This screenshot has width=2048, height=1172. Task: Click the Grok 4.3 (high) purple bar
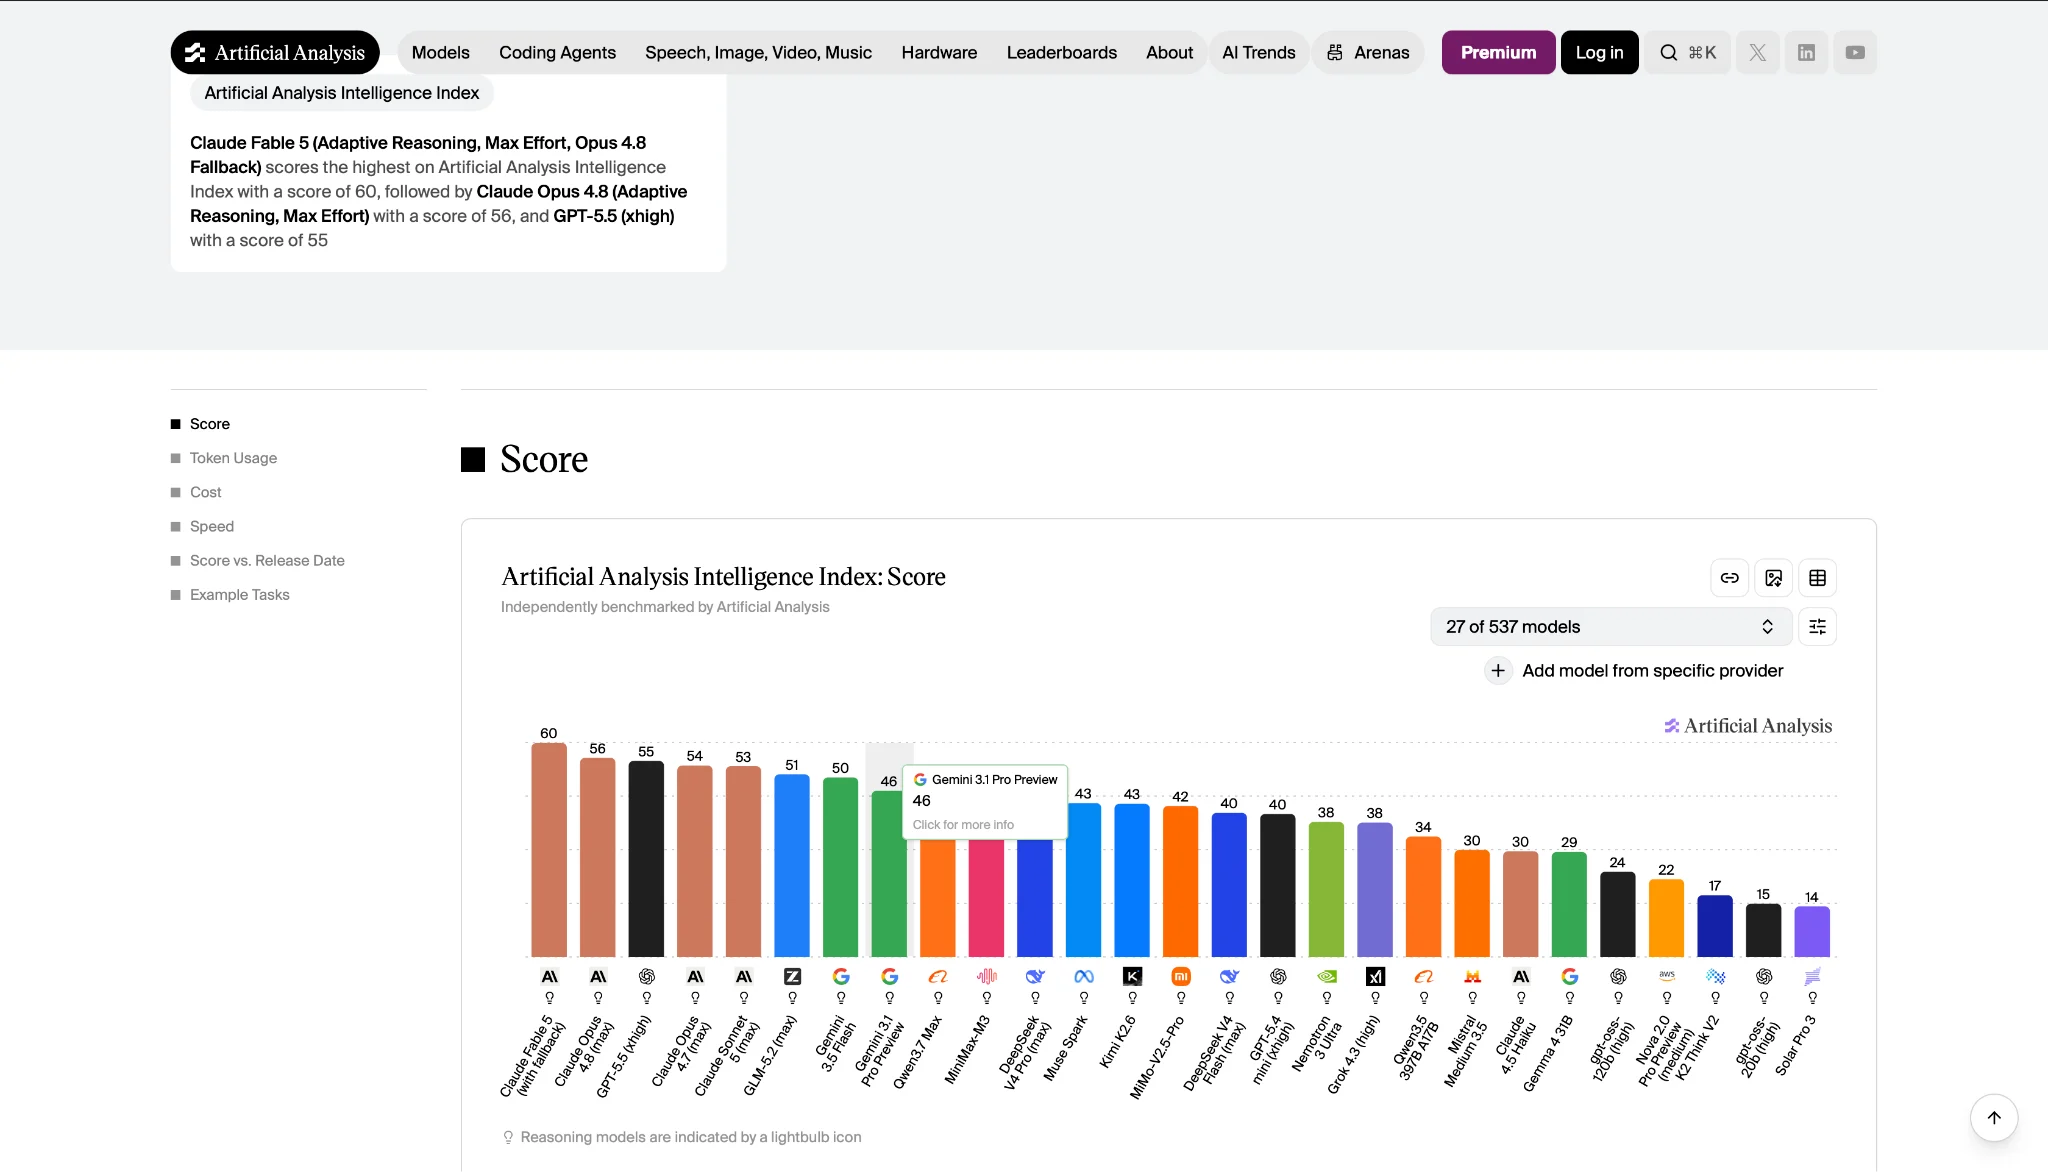pyautogui.click(x=1375, y=889)
